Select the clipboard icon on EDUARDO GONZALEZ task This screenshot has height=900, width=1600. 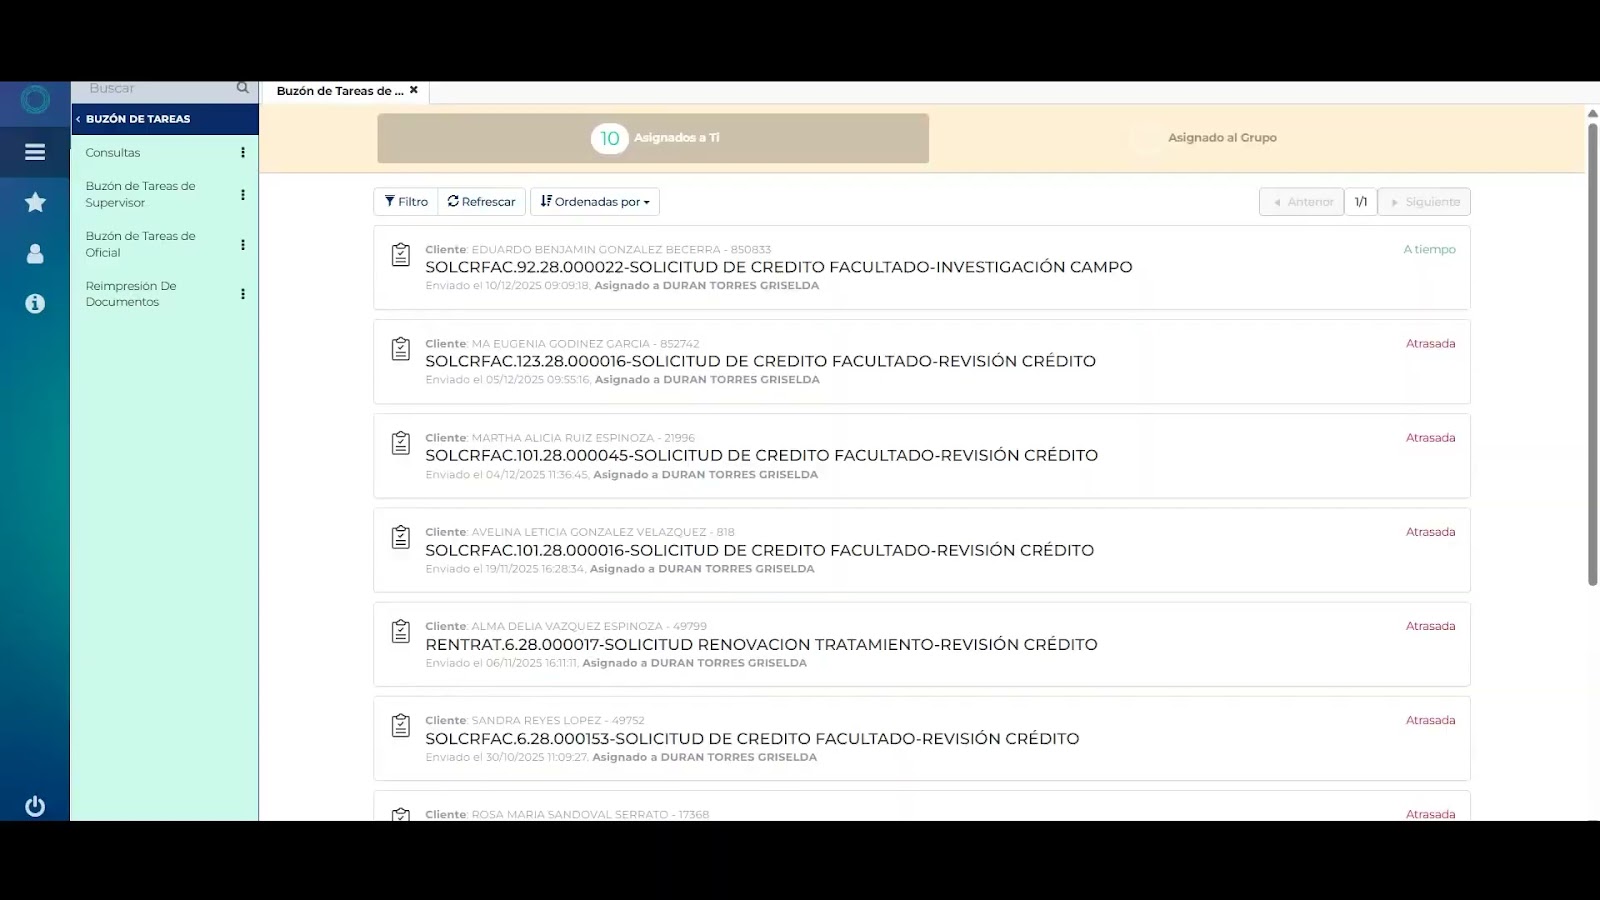[x=401, y=256]
